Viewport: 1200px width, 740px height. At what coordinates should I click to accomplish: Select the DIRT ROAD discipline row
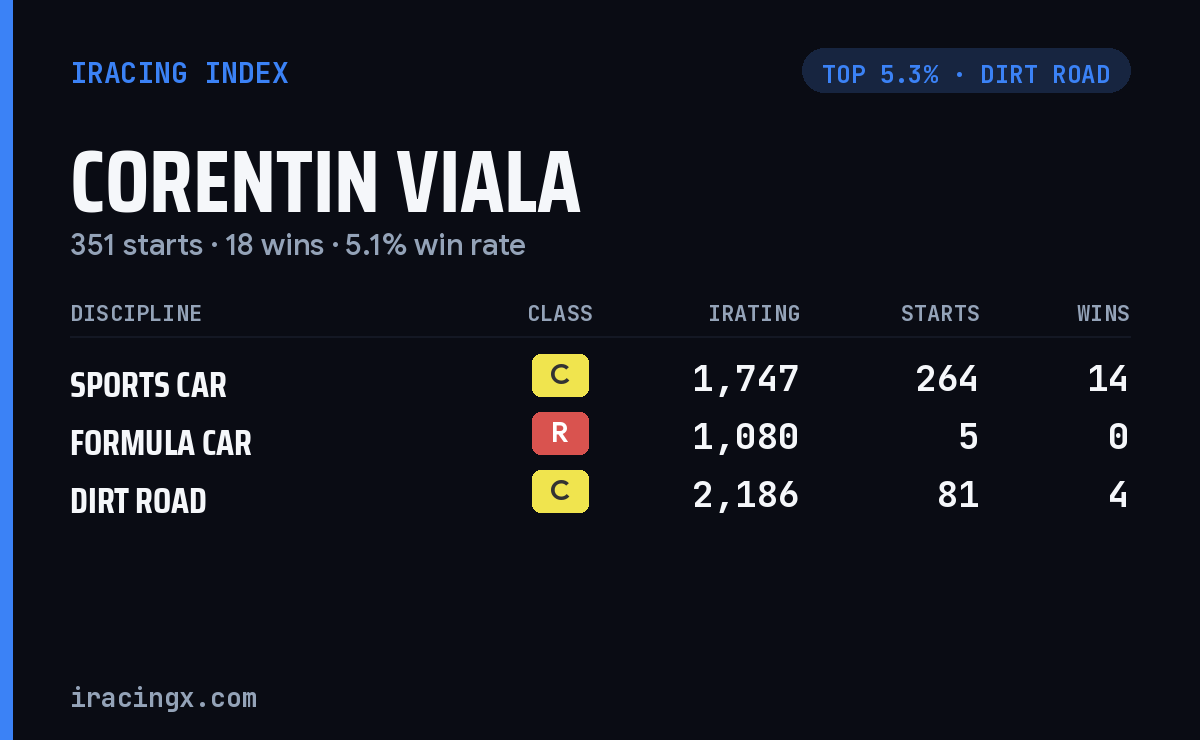pos(600,496)
